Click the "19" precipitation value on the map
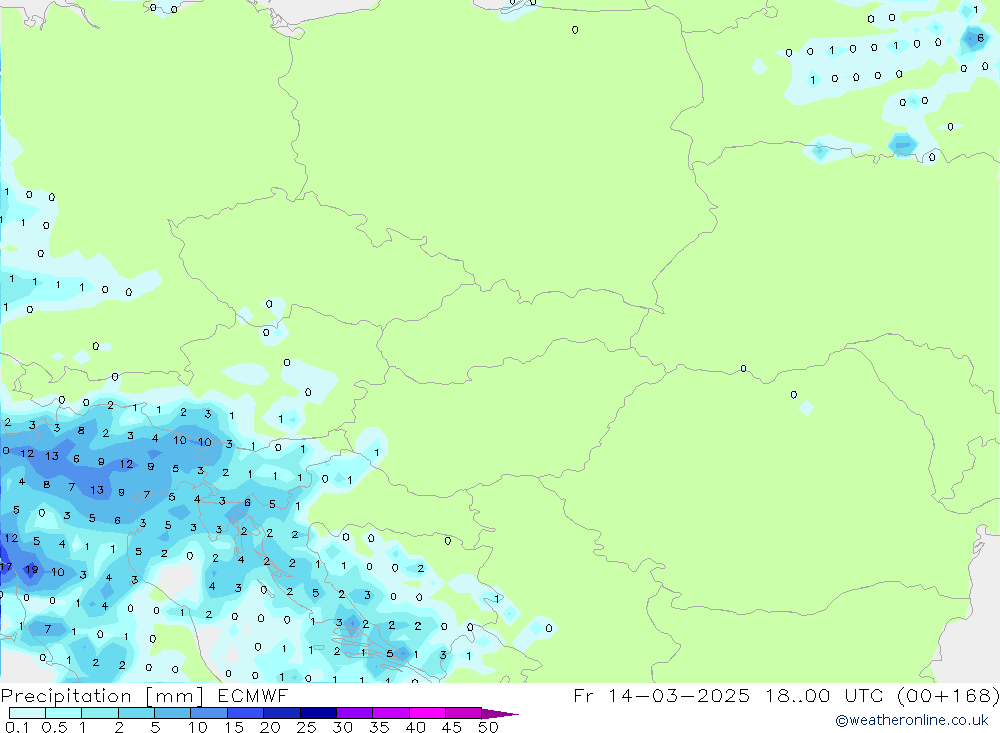Screen dimensions: 1000x733 31,569
